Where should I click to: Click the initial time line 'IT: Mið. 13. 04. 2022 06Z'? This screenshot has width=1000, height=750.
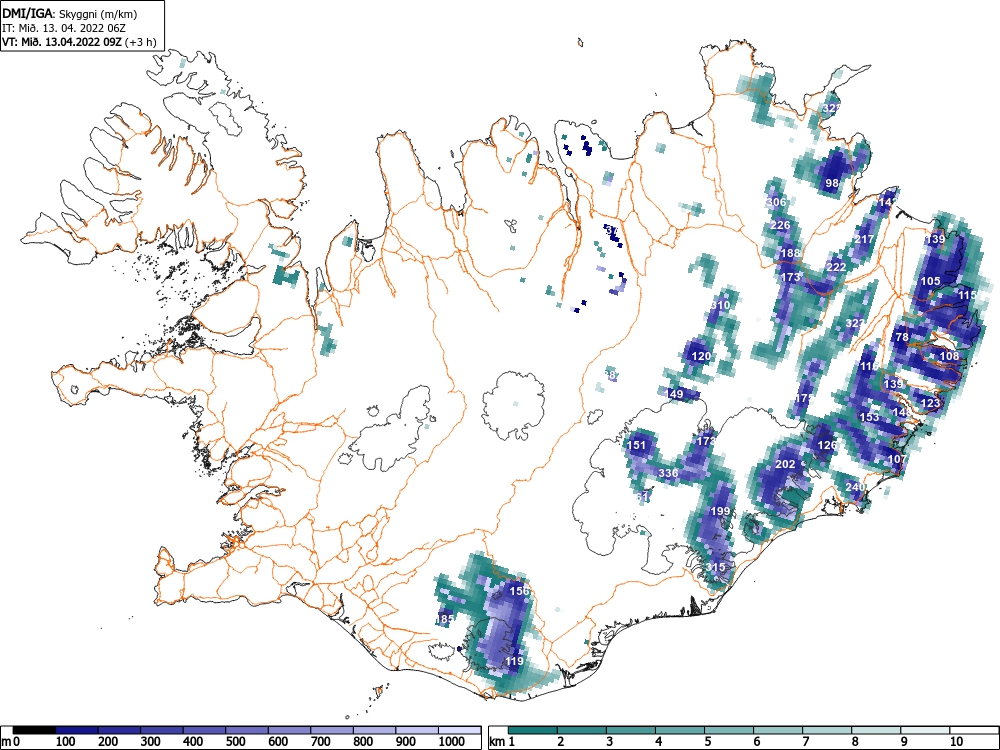[64, 28]
